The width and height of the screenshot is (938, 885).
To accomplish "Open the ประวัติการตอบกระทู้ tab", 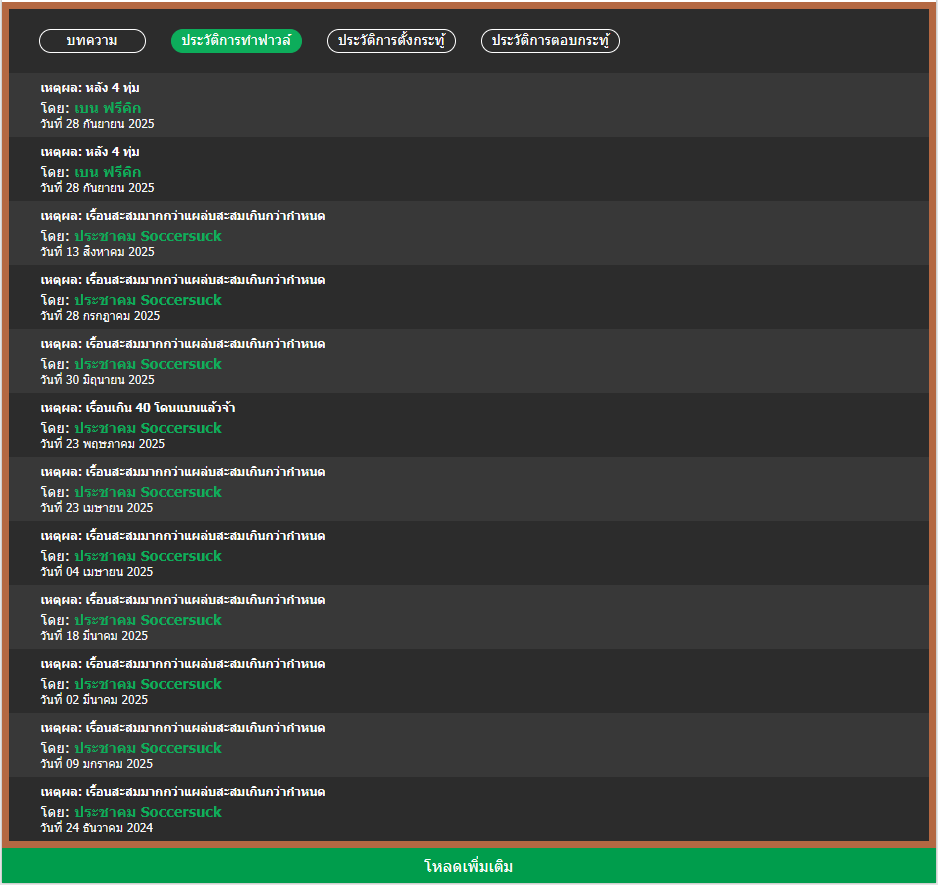I will pyautogui.click(x=550, y=41).
